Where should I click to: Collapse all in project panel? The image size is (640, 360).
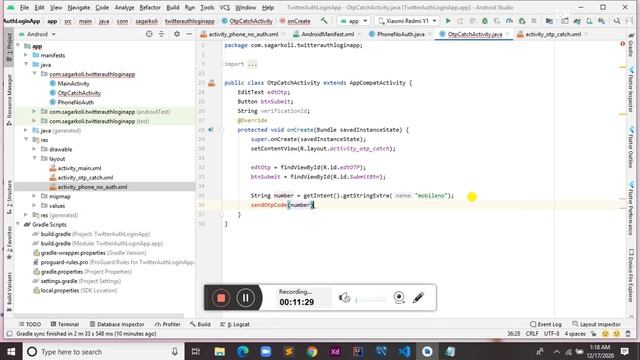pos(162,34)
